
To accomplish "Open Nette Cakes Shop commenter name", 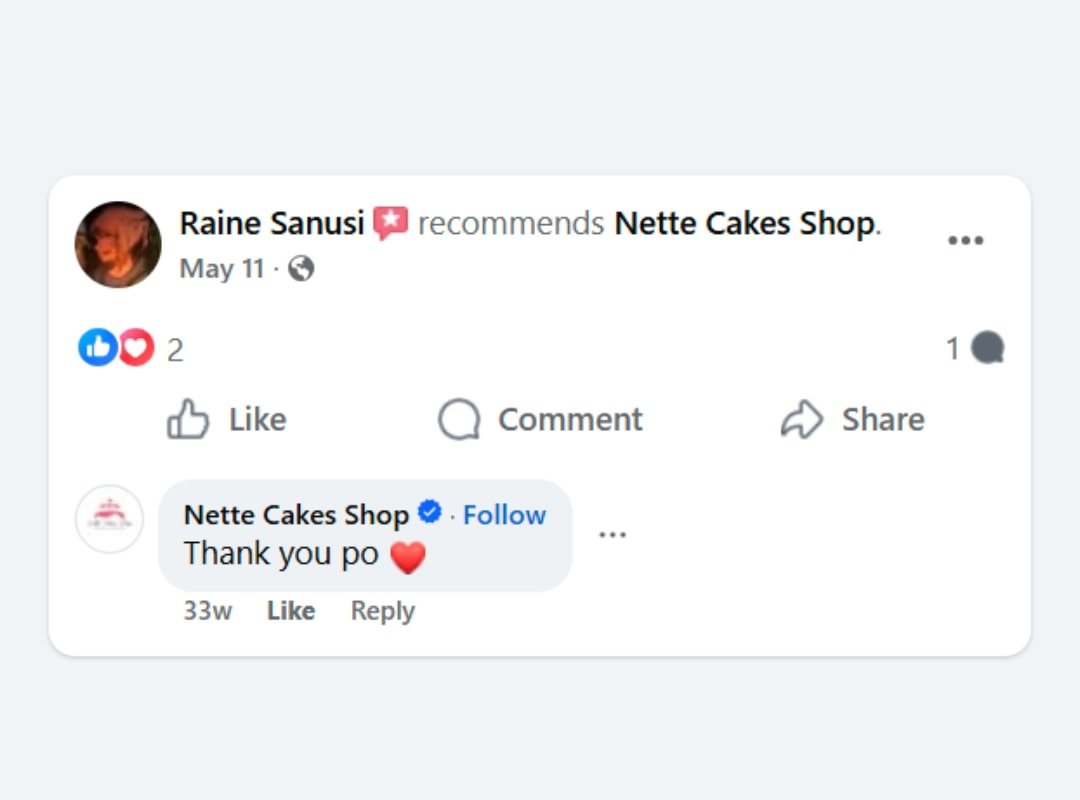I will (296, 515).
